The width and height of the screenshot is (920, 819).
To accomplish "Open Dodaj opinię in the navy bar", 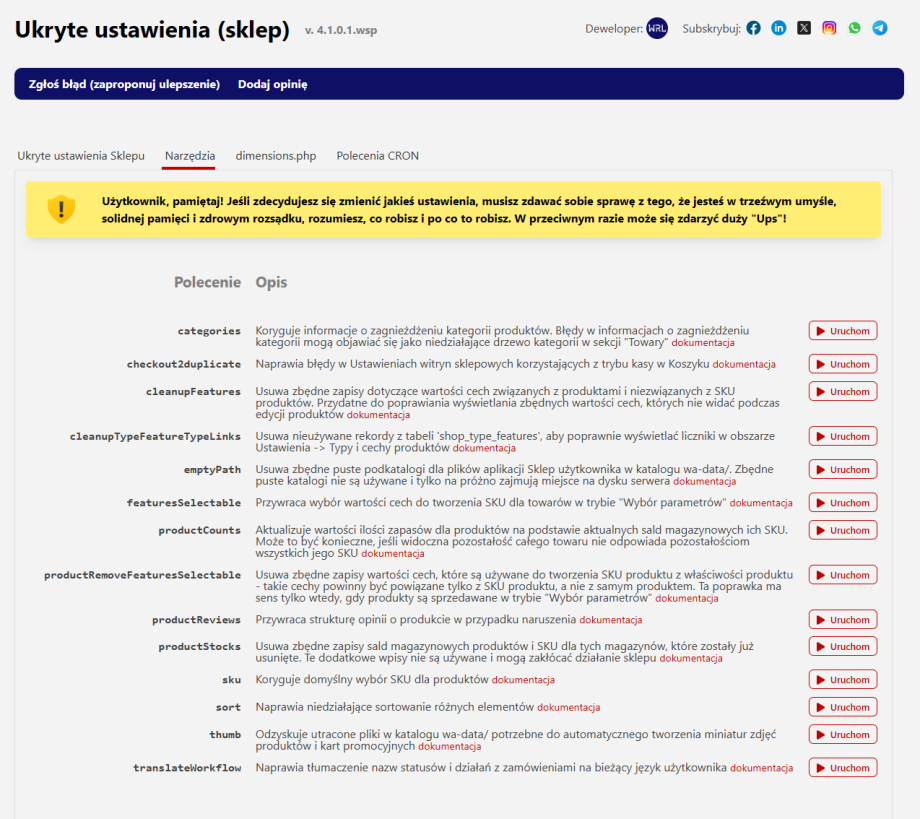I will coord(272,84).
